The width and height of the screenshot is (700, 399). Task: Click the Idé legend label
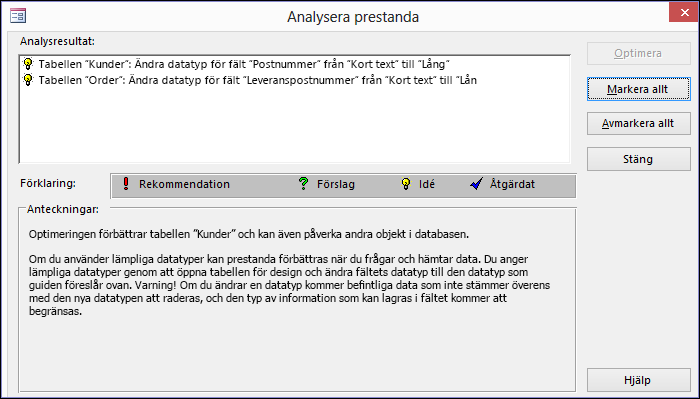coord(427,184)
